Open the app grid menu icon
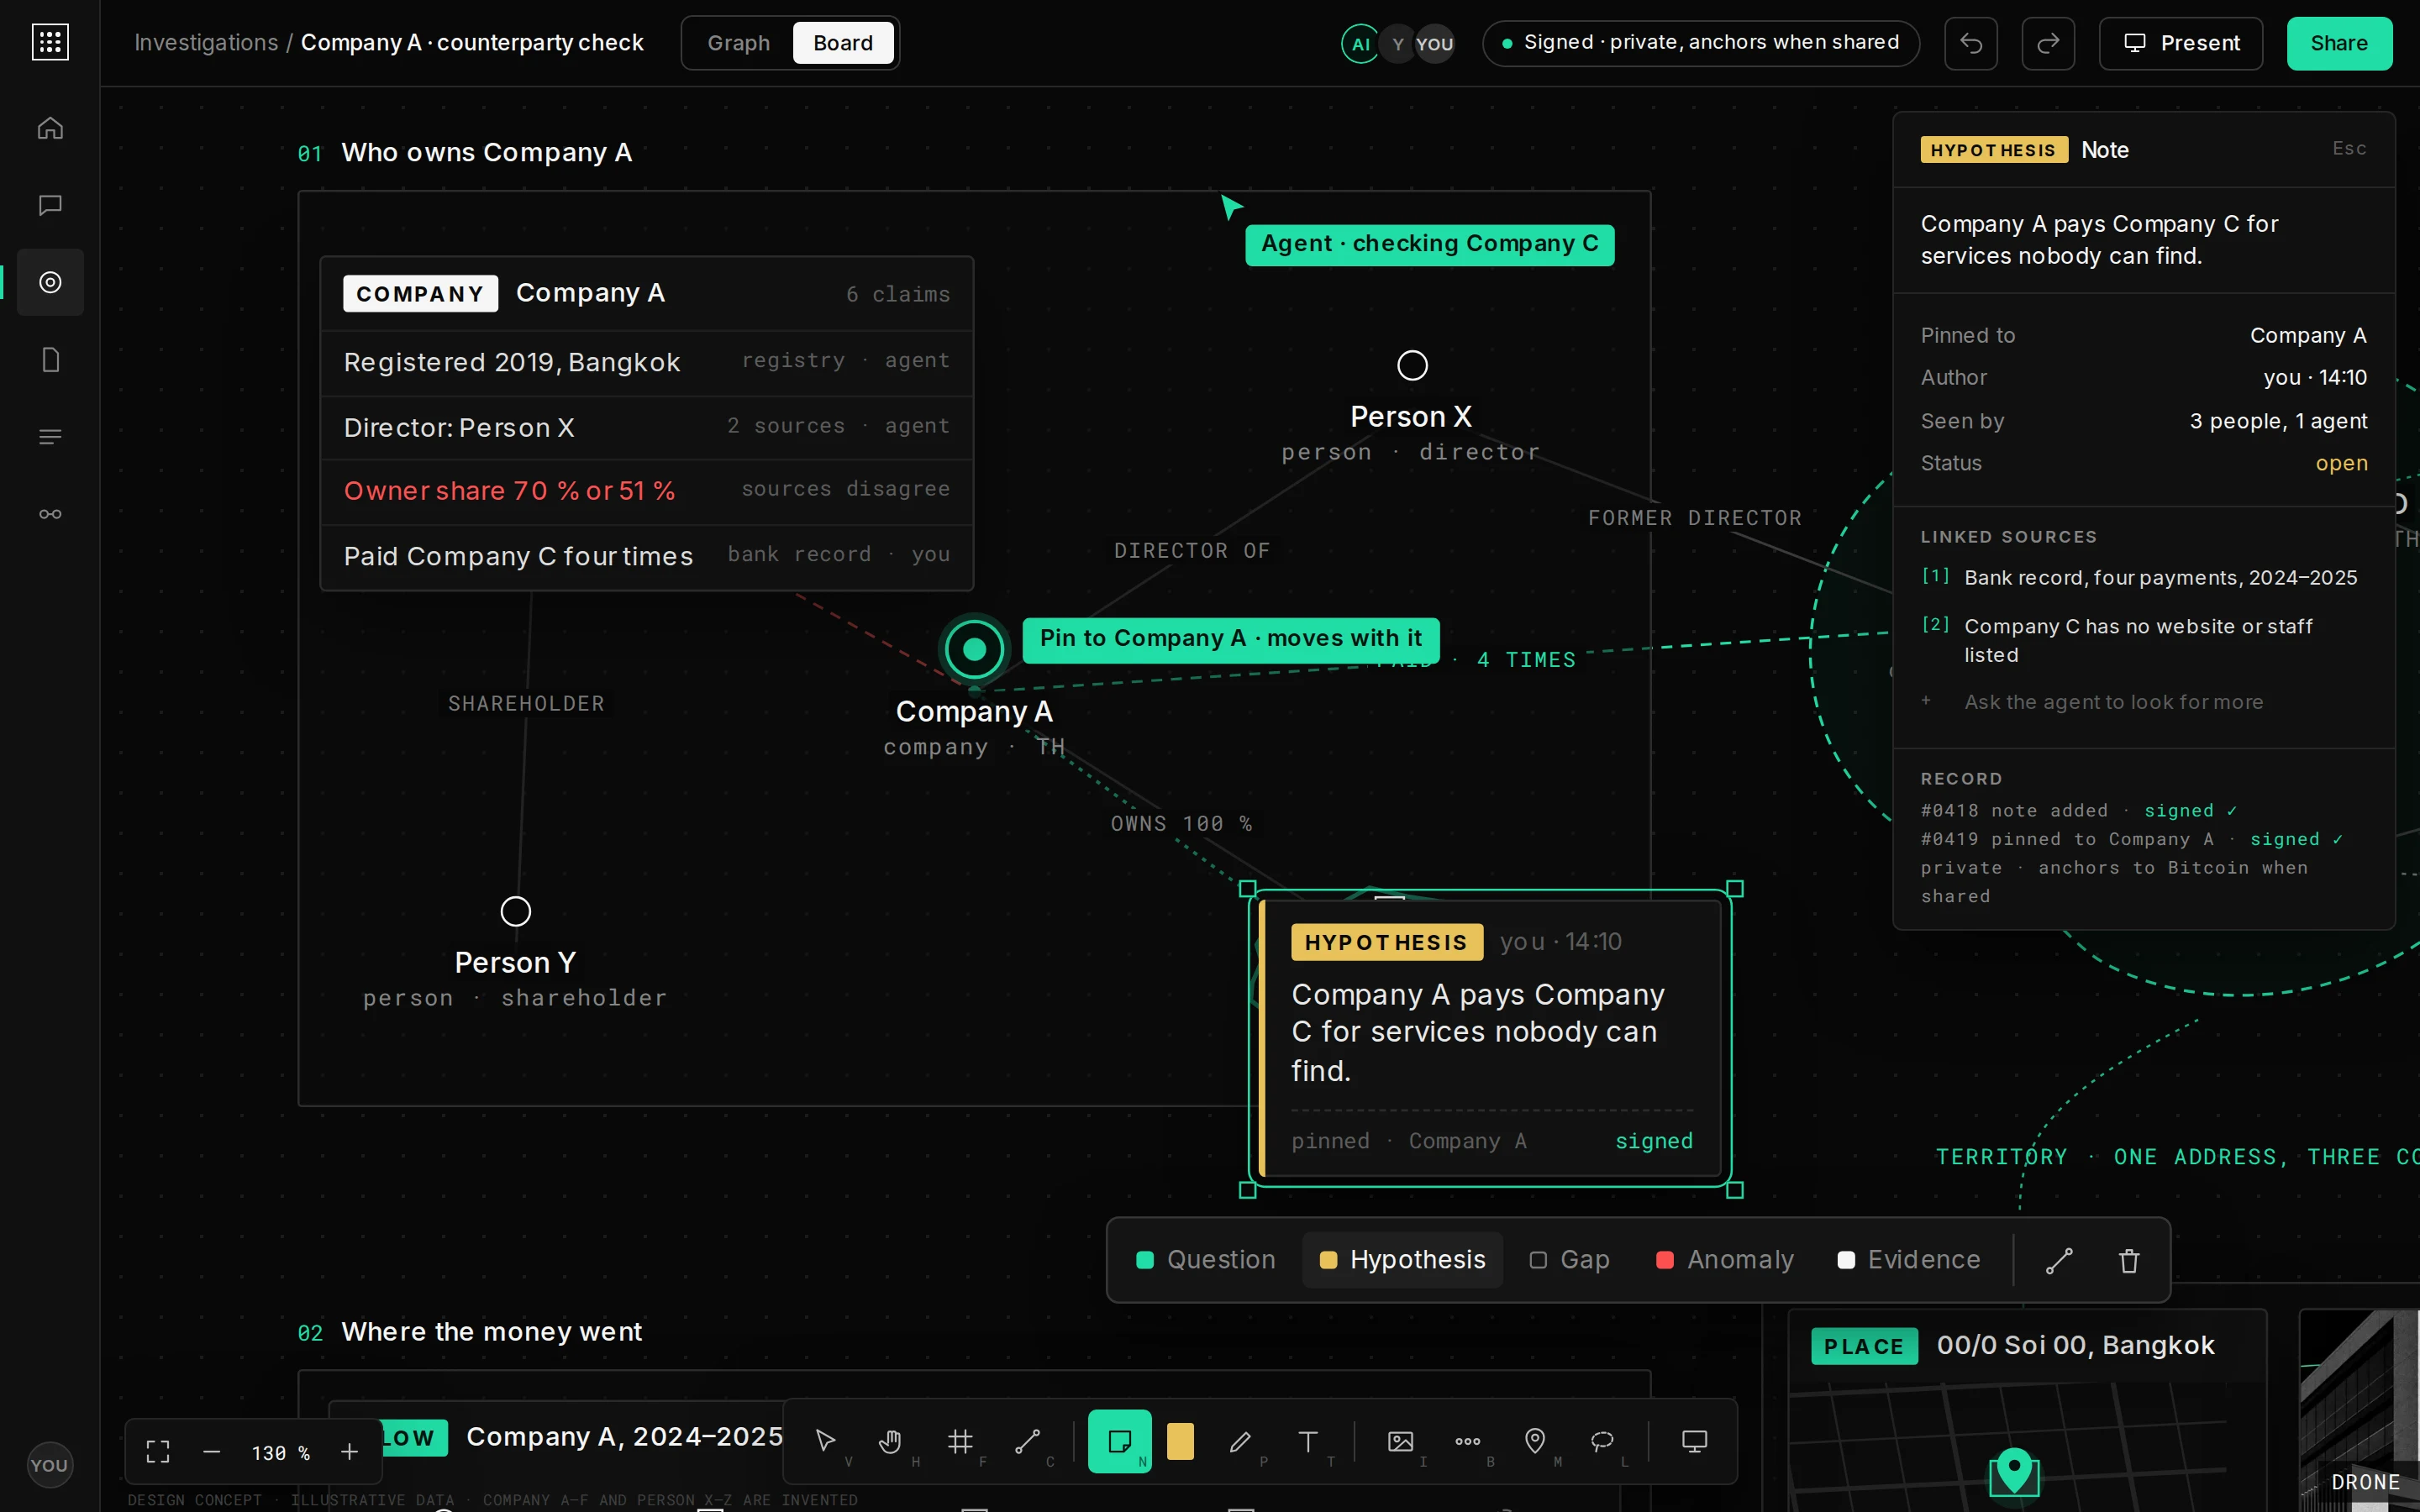 click(50, 42)
